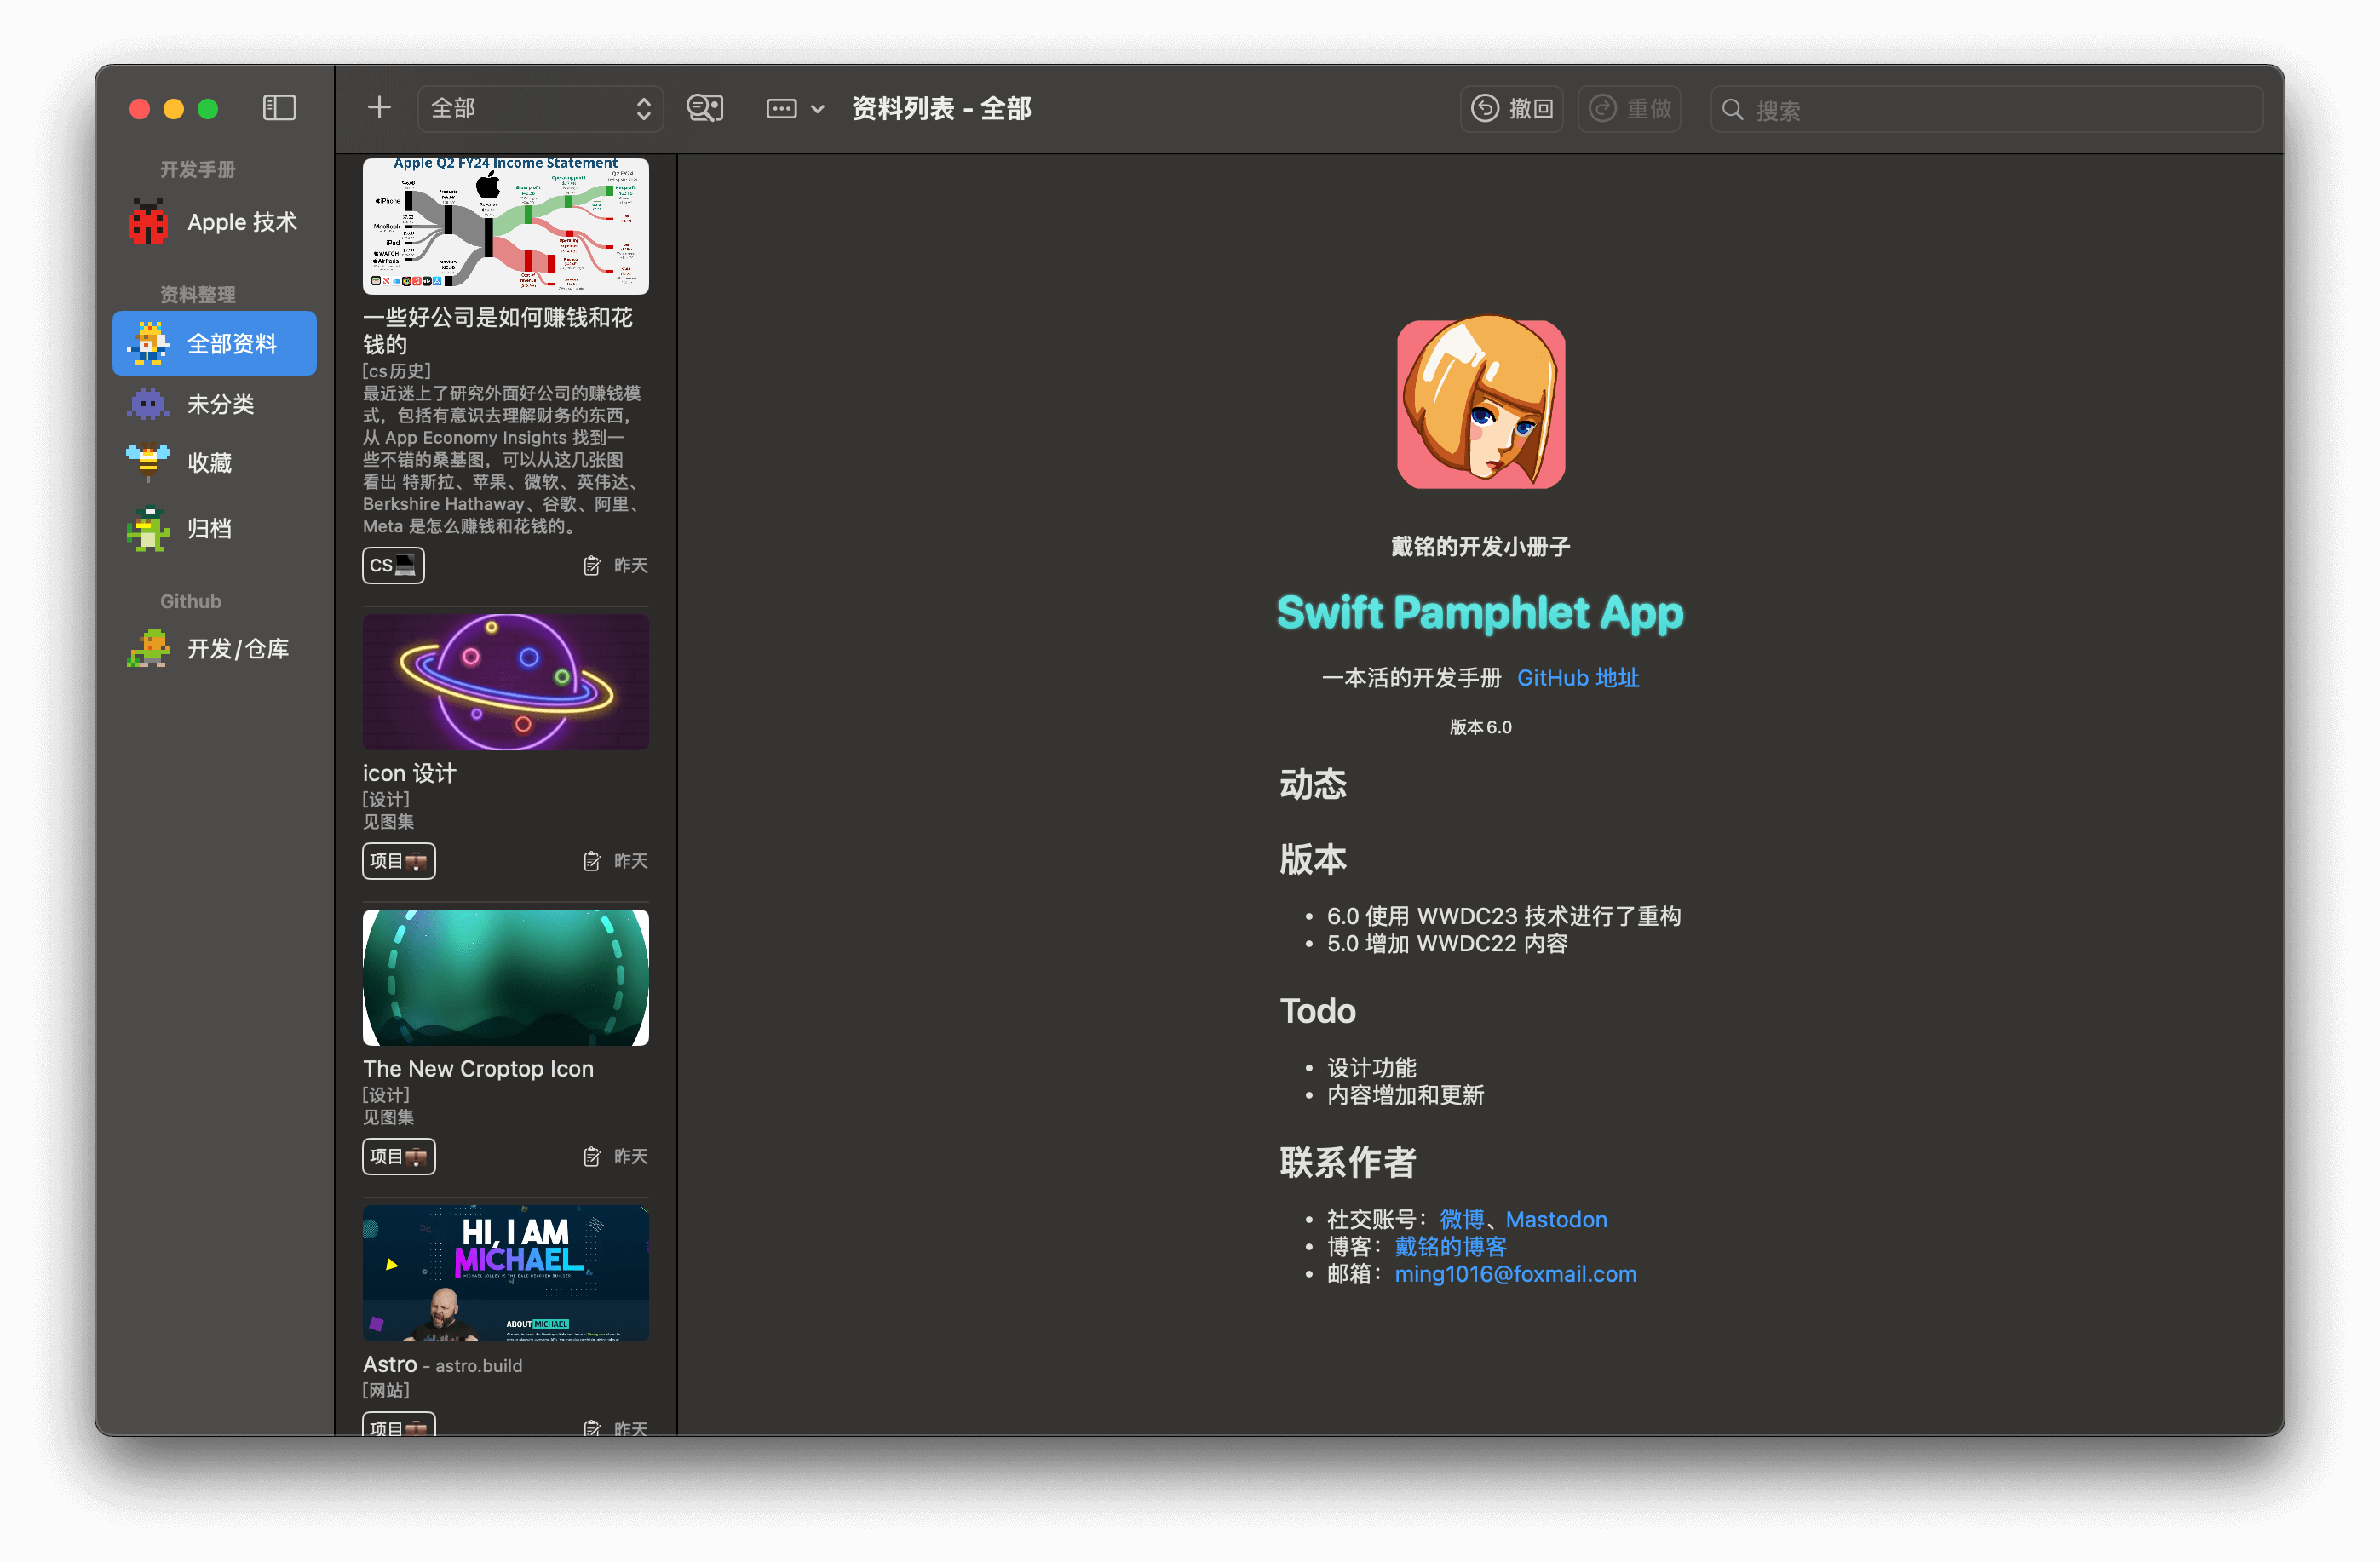Click the green pixel icon beside 归档
This screenshot has height=1562, width=2380.
[148, 528]
